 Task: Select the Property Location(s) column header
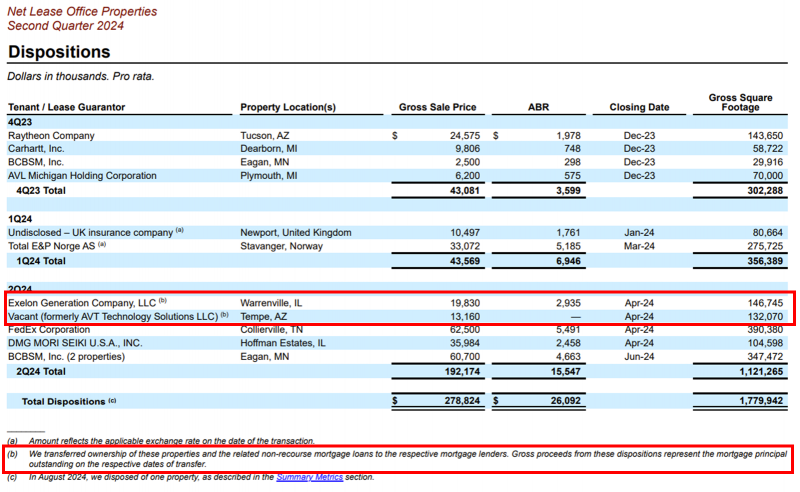[x=288, y=107]
